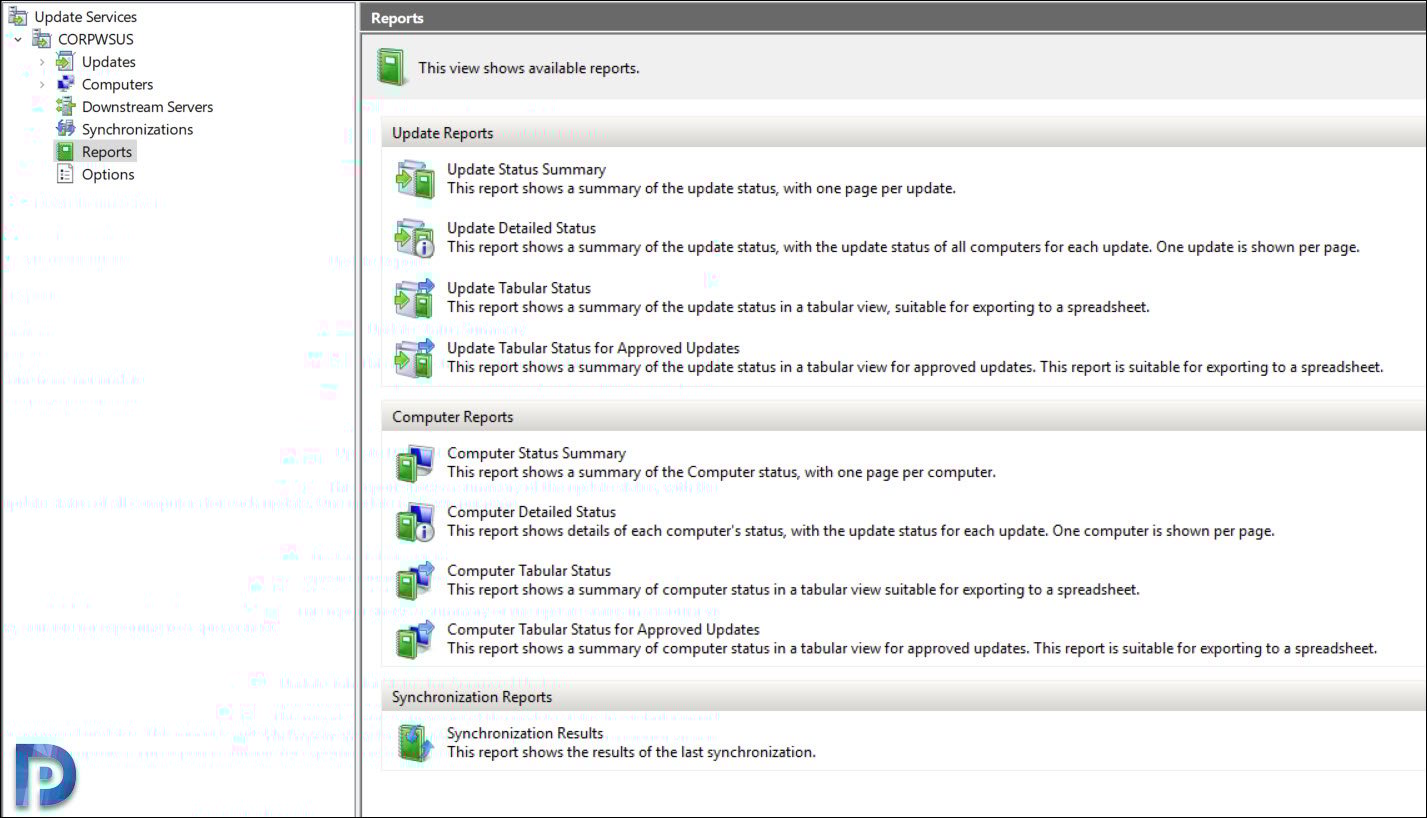Click the Computer Status Summary report icon
Screen dimensions: 1427x818
tap(414, 463)
